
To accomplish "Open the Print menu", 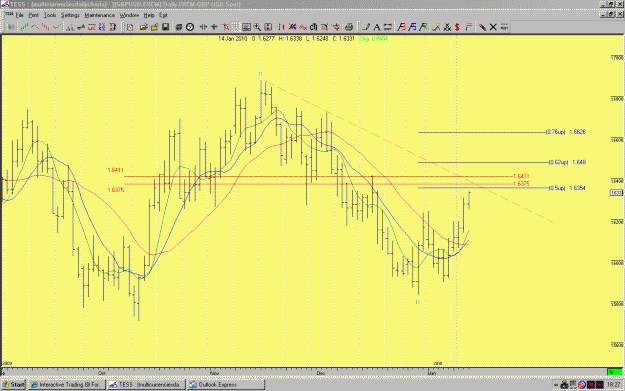I will click(x=33, y=15).
